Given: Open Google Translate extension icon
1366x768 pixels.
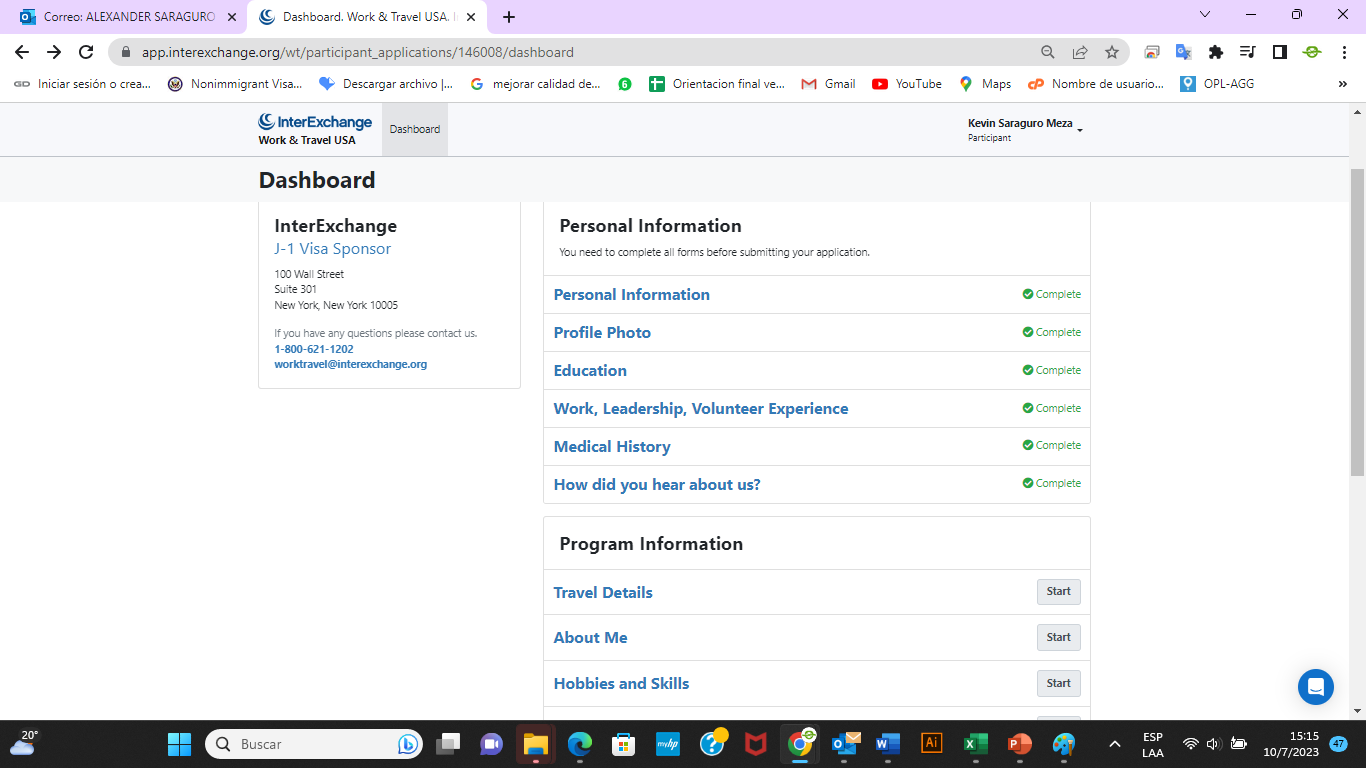Looking at the screenshot, I should 1183,52.
